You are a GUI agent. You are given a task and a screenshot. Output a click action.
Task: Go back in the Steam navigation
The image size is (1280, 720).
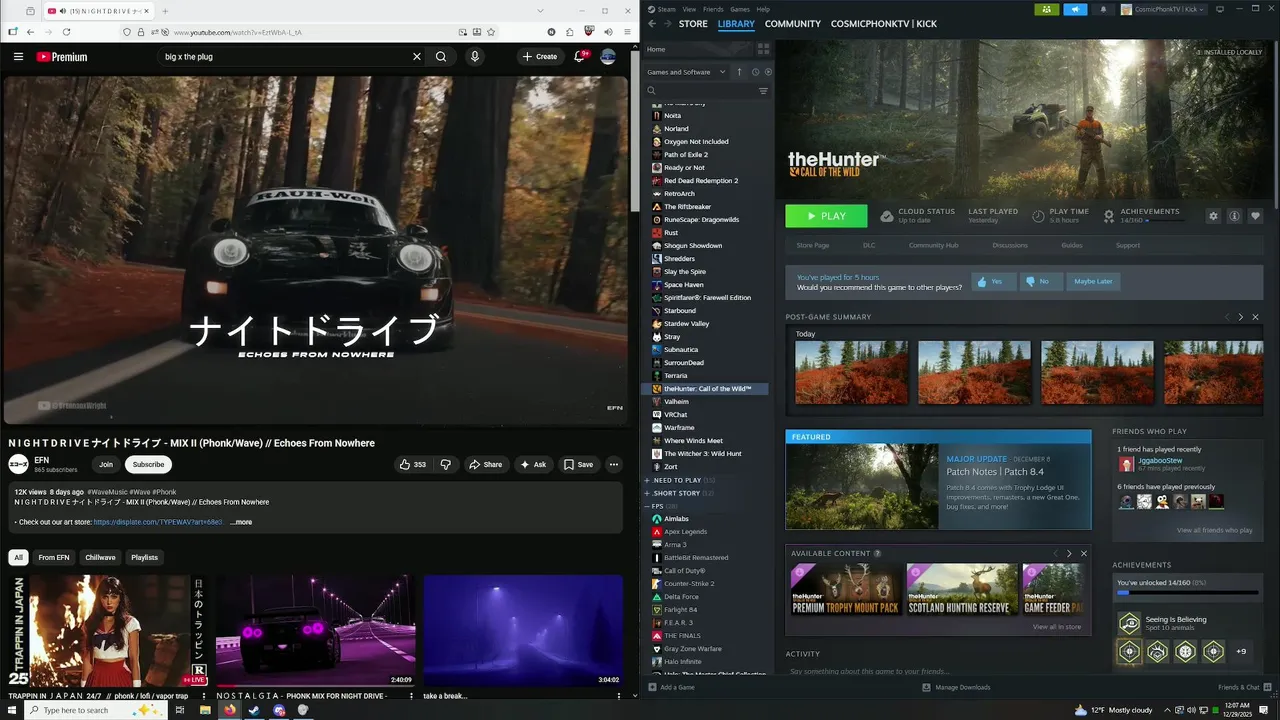click(x=652, y=24)
